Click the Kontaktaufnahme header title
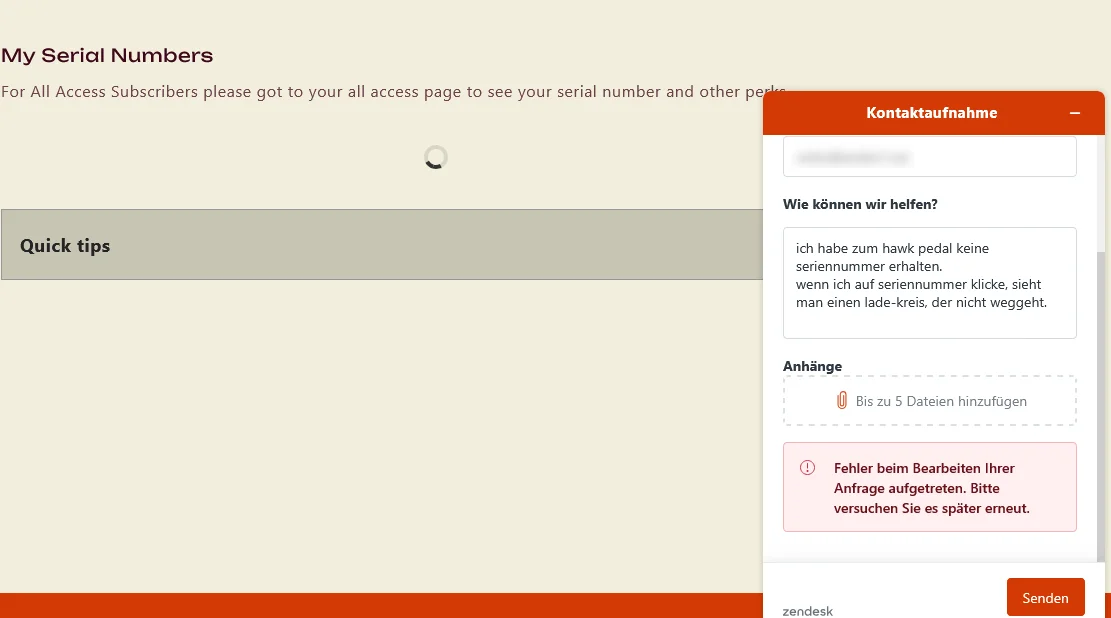Screen dimensions: 1111x618 pyautogui.click(x=931, y=113)
